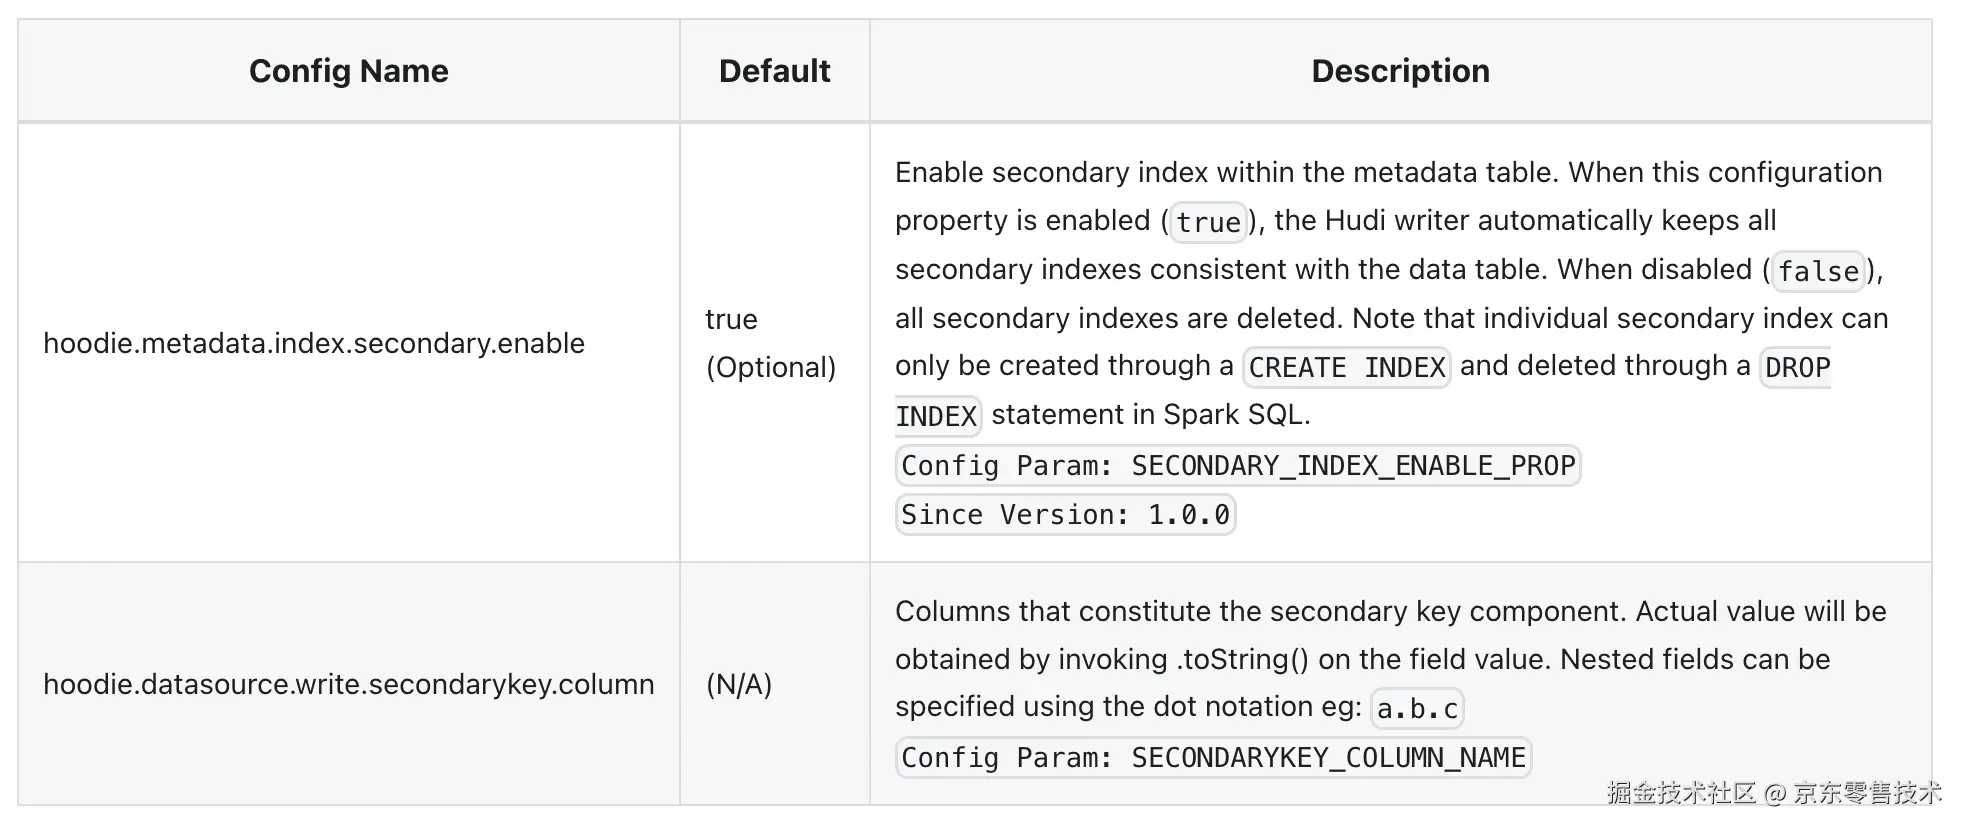Click the SECONDARY_INDEX_ENABLE_PROP config param tag
Screen dimensions: 1966x830
point(1238,466)
